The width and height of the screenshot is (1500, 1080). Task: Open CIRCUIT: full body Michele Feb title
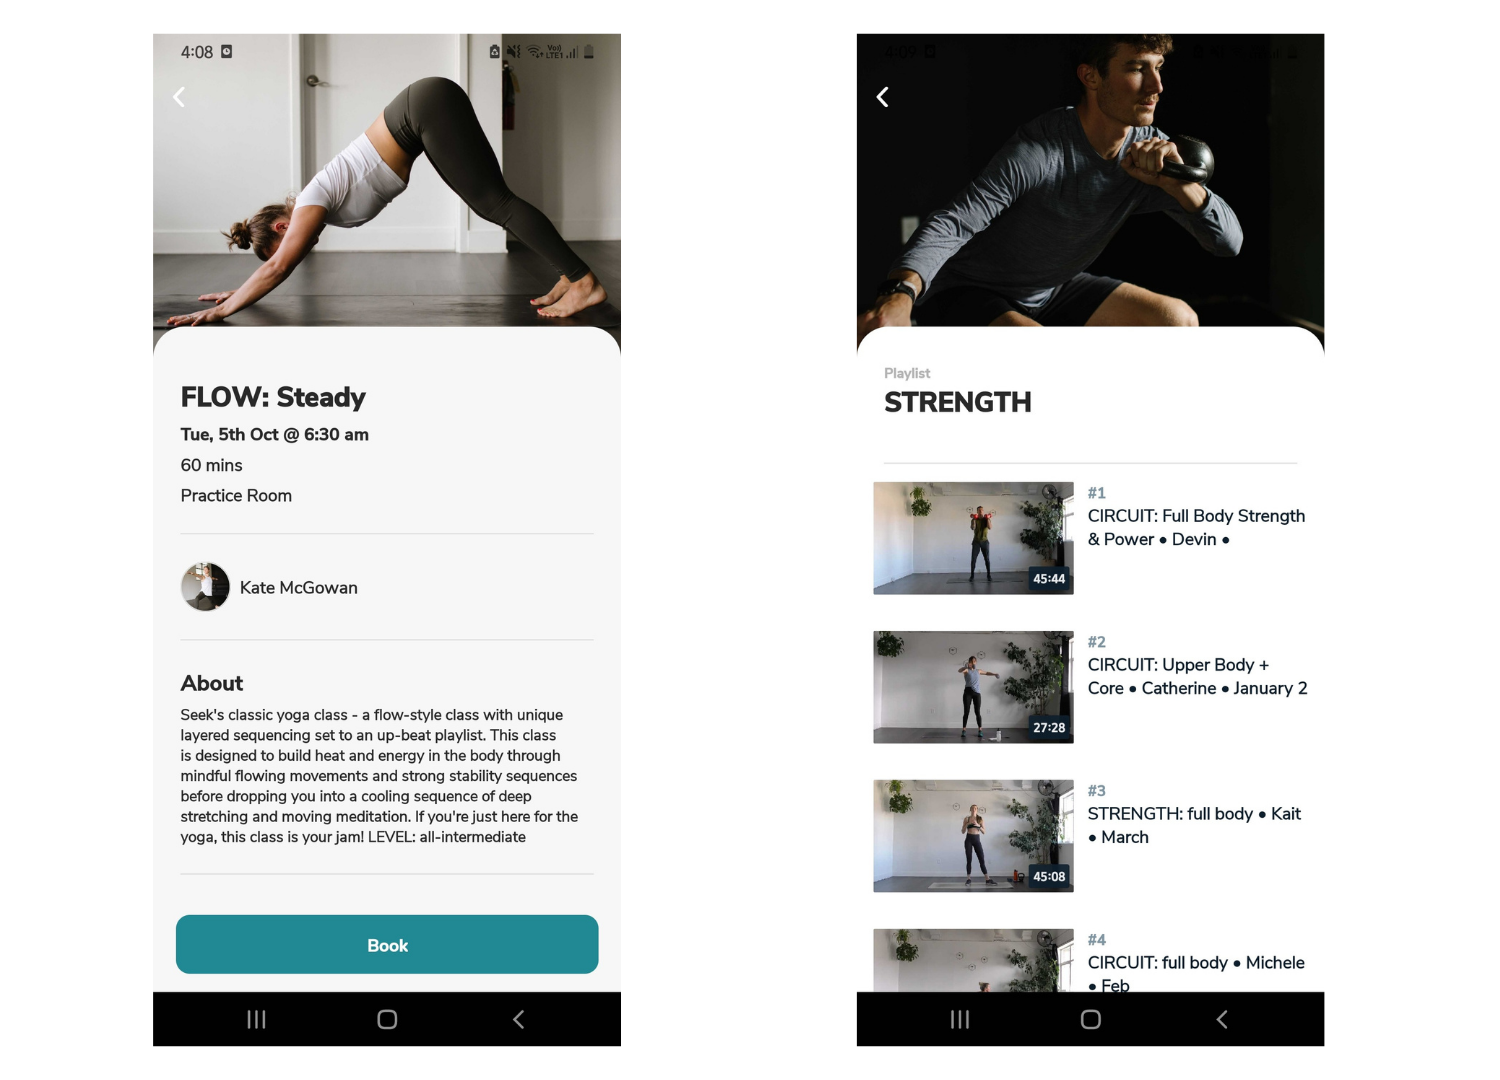coord(1196,973)
